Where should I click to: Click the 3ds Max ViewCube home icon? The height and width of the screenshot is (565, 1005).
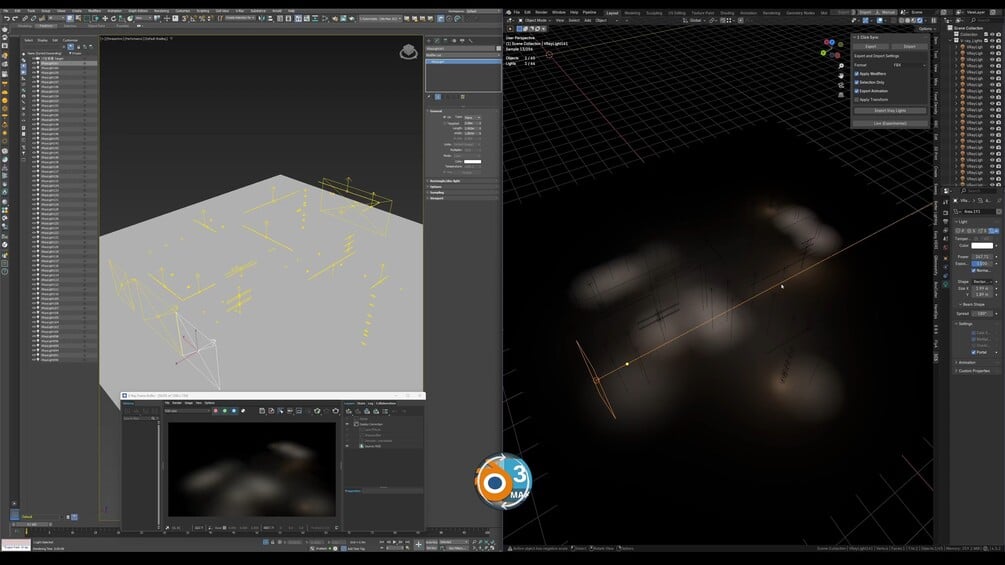coord(408,52)
